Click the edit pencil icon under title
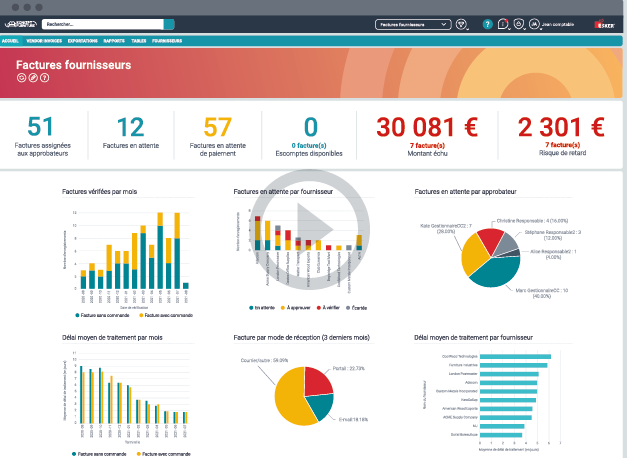627x458 pixels. click(x=33, y=78)
